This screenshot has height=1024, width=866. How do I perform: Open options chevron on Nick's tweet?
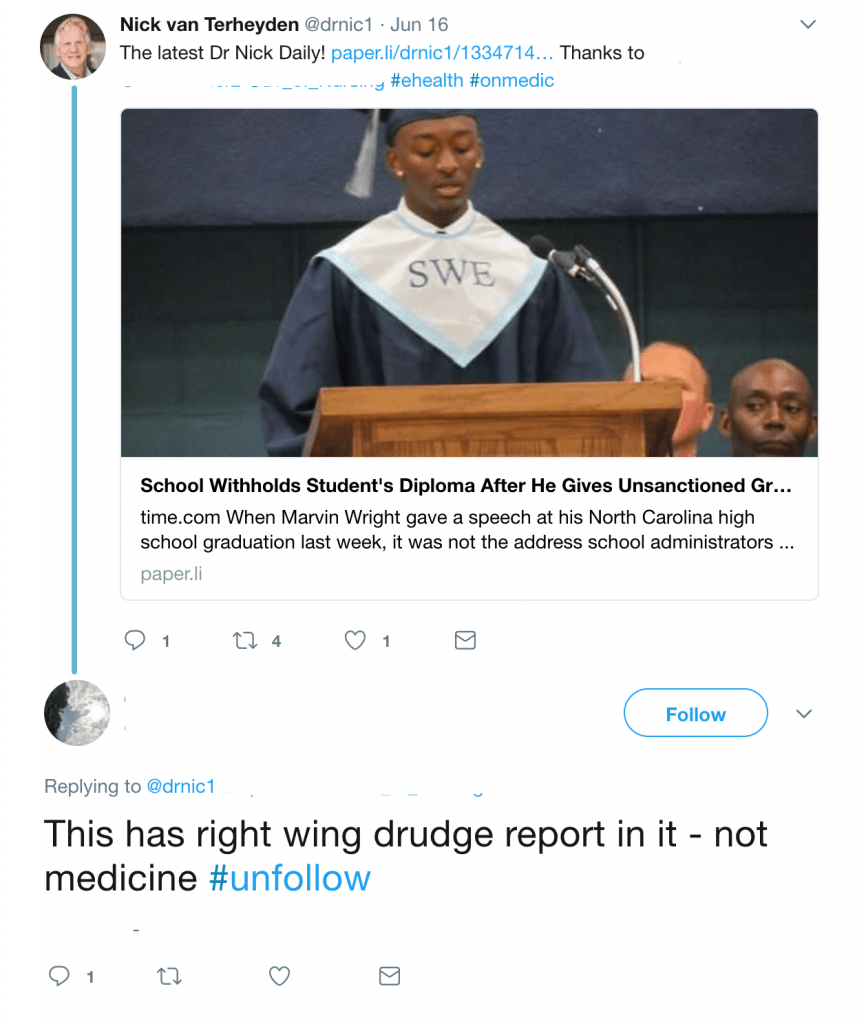(808, 24)
